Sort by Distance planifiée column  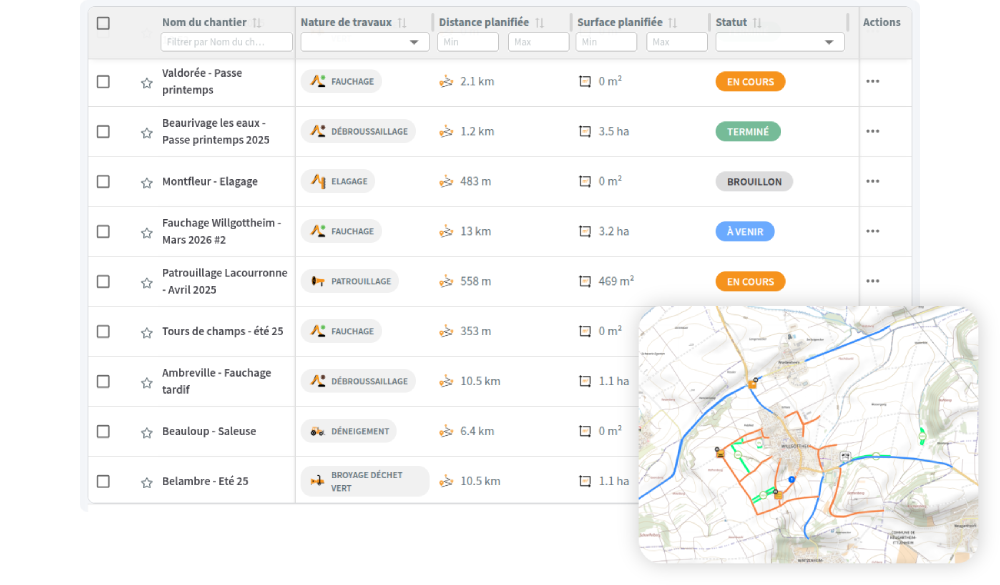coord(539,23)
